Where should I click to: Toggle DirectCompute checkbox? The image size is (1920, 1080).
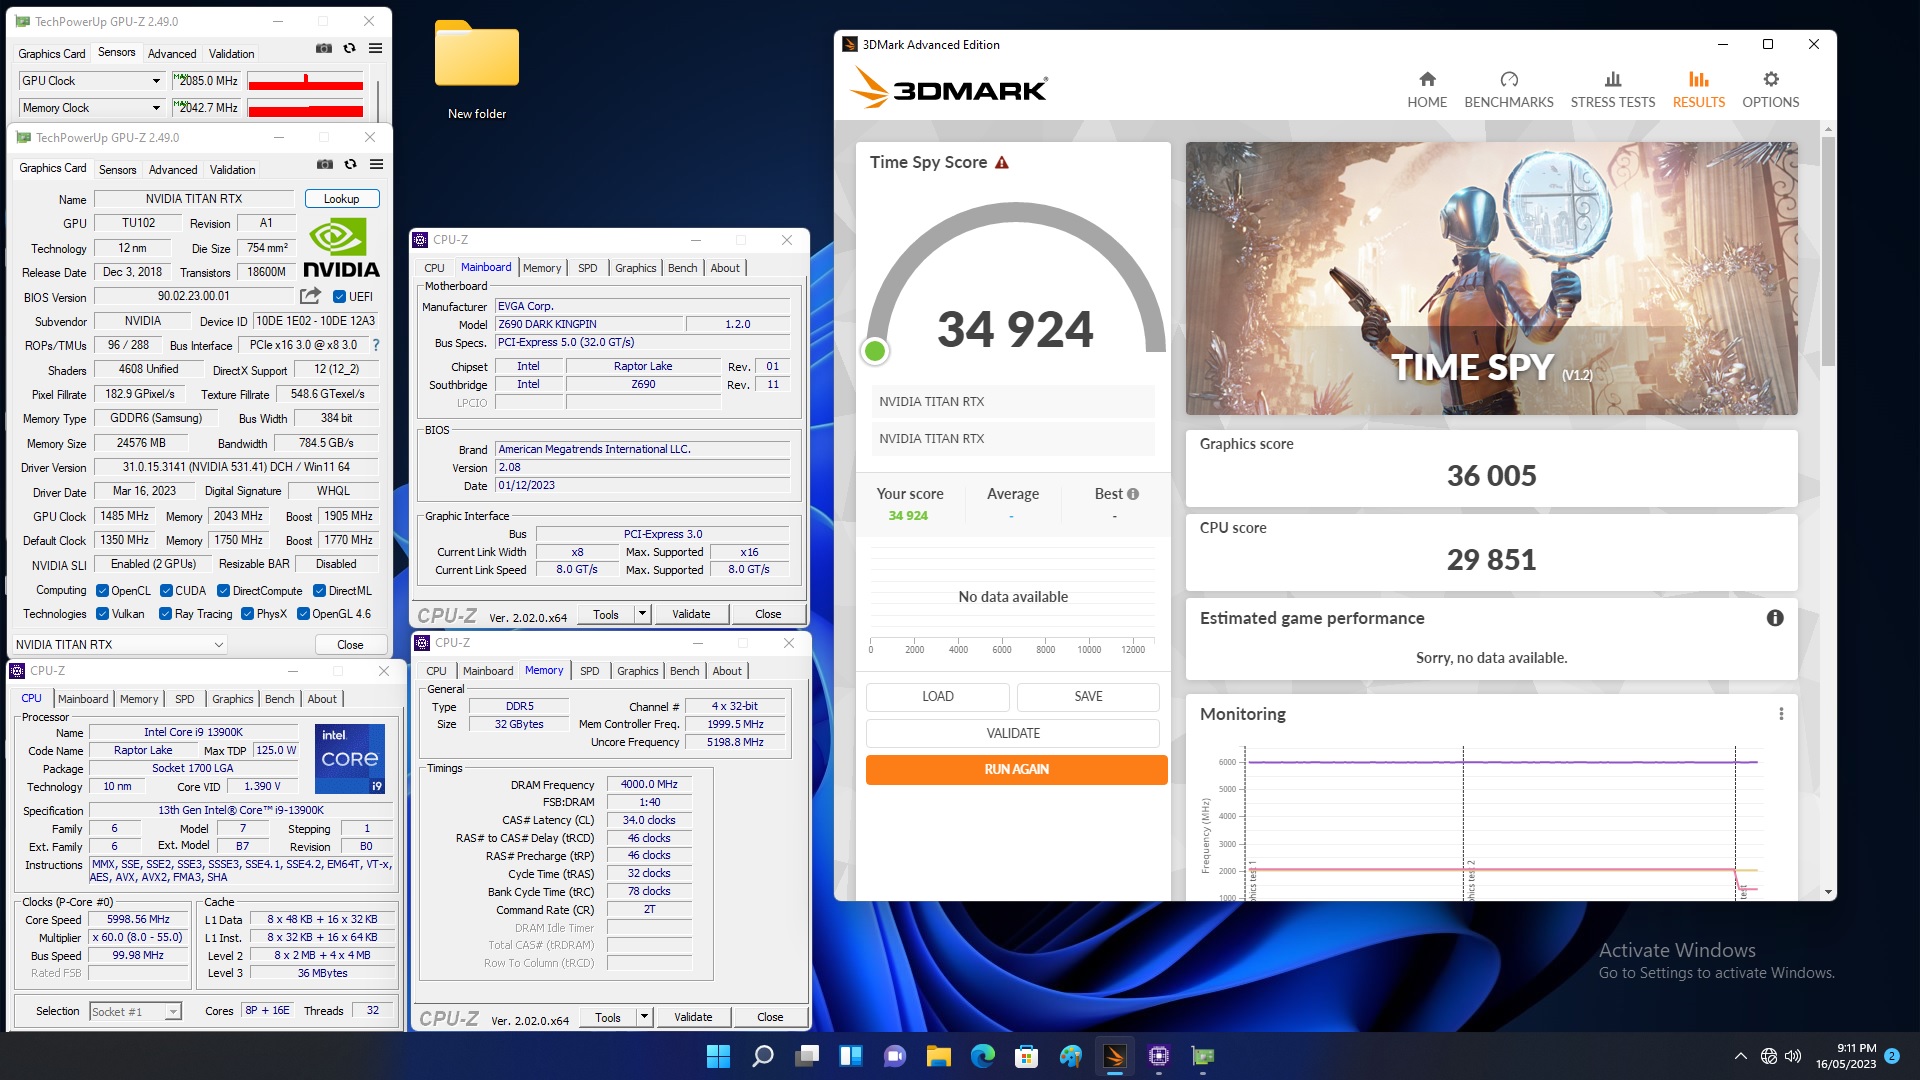pos(224,591)
